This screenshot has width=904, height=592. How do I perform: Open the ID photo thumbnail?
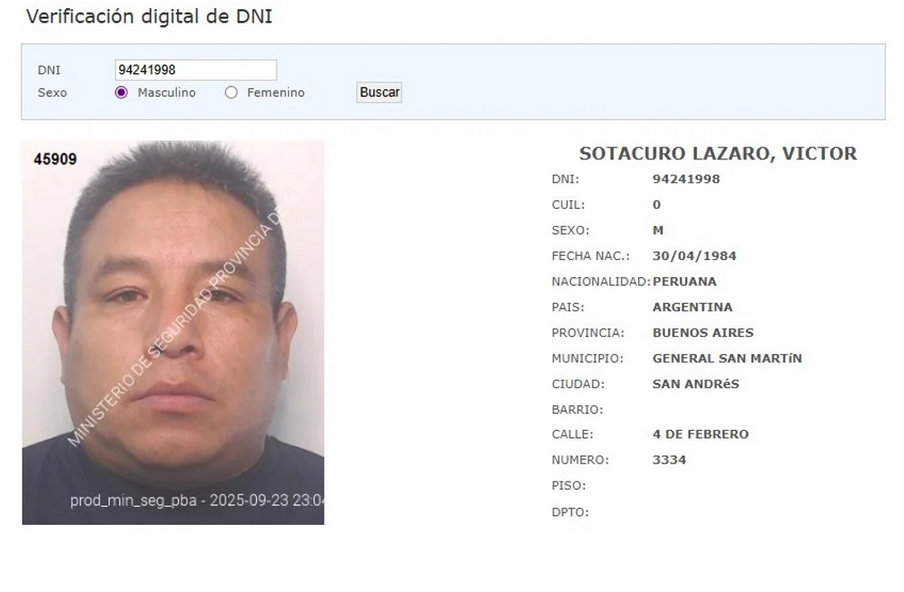(x=173, y=333)
